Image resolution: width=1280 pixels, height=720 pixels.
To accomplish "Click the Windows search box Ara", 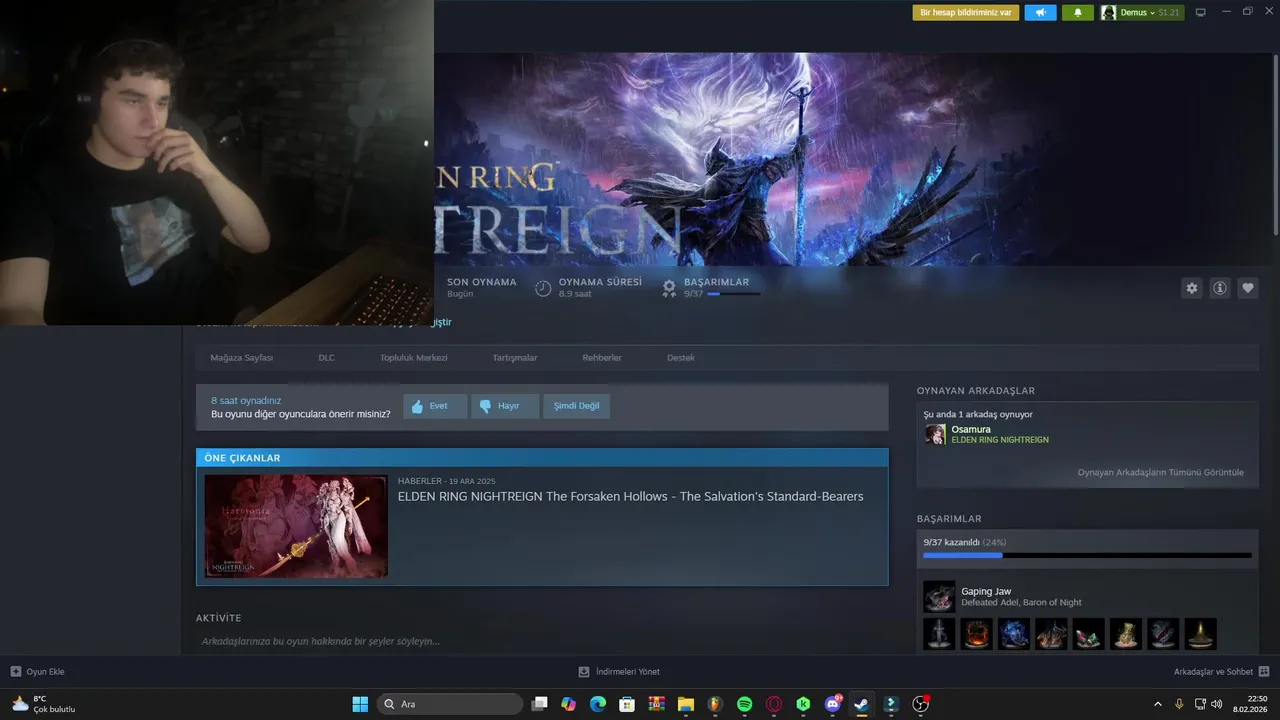I will pyautogui.click(x=449, y=704).
